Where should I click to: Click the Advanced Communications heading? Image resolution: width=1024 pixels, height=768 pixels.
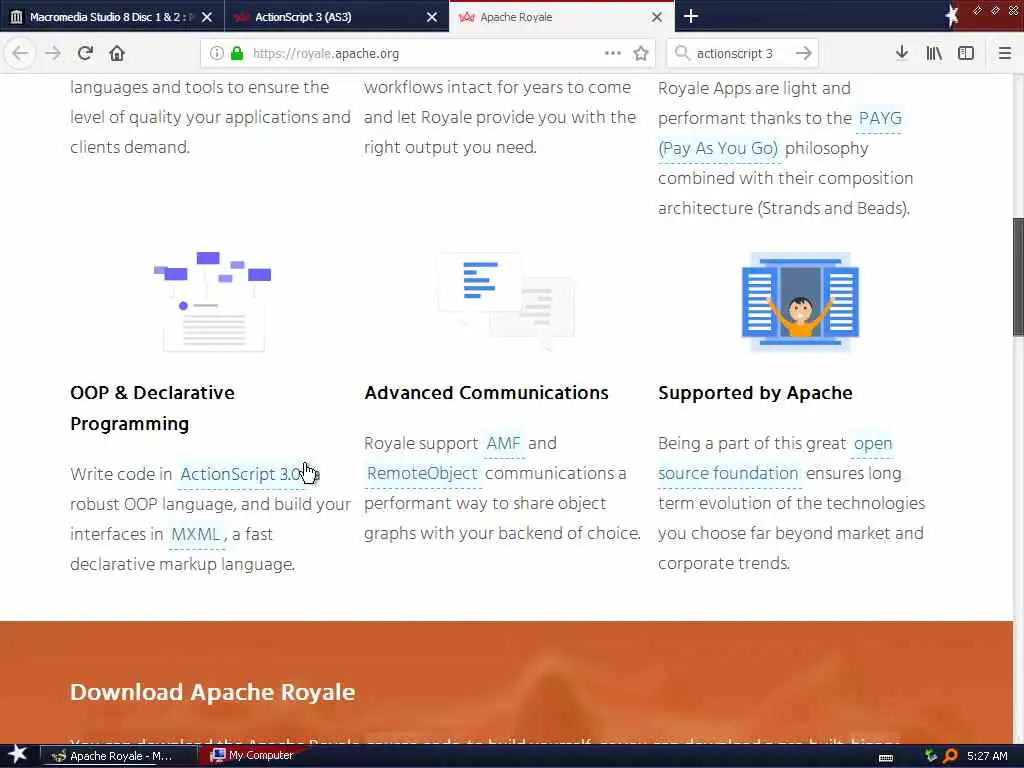pyautogui.click(x=487, y=393)
